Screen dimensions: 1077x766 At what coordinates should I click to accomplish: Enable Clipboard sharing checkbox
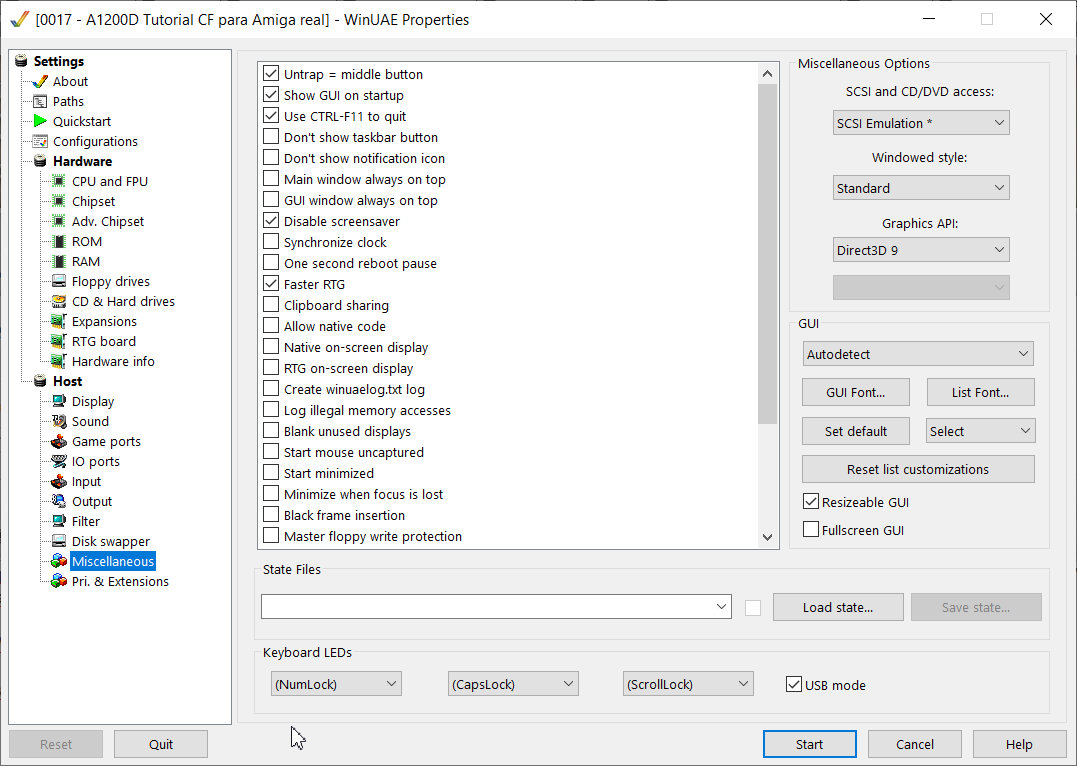point(271,305)
